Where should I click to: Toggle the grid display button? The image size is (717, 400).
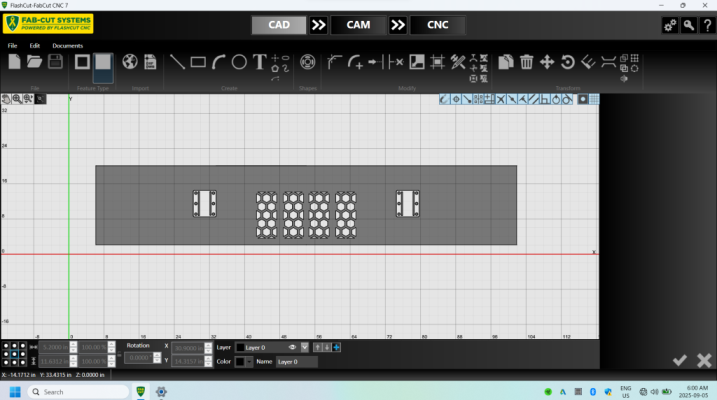click(594, 99)
